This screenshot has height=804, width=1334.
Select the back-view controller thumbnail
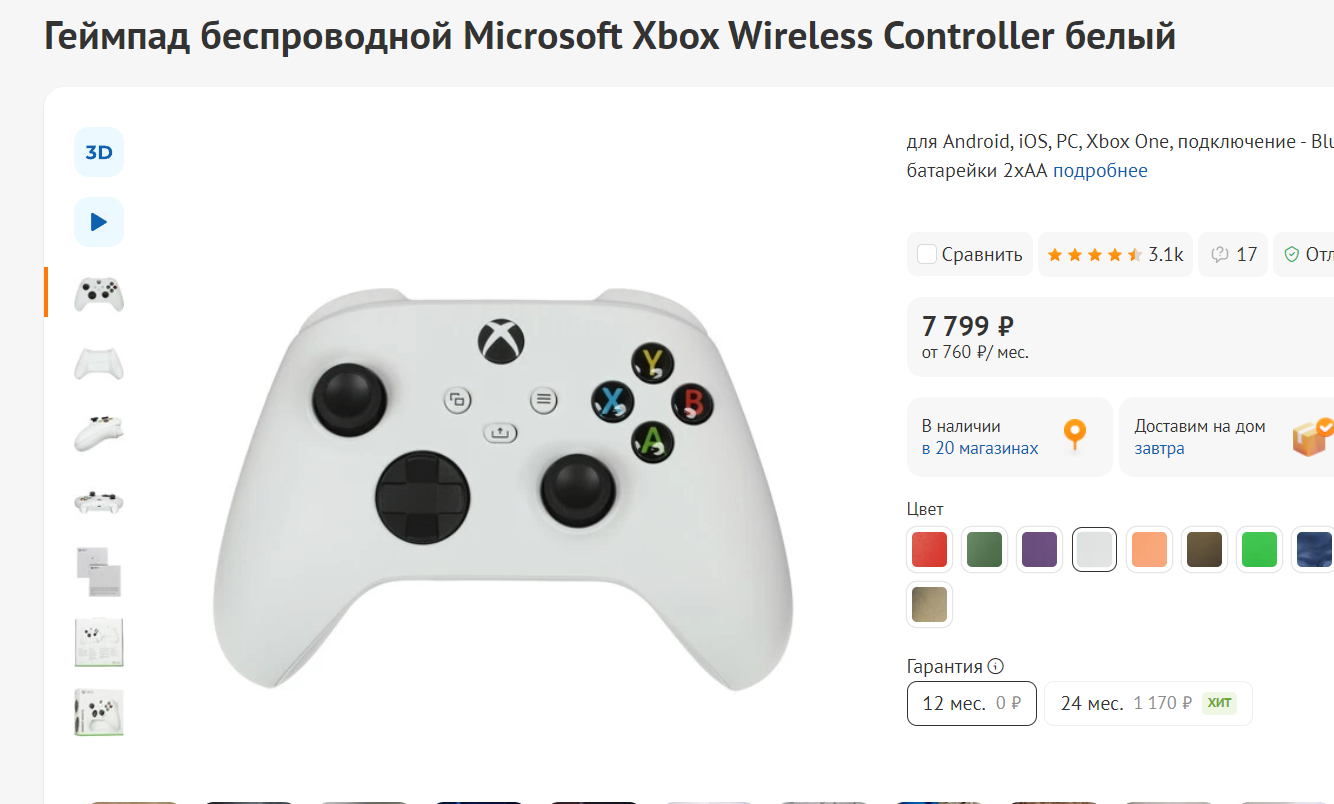(x=99, y=363)
